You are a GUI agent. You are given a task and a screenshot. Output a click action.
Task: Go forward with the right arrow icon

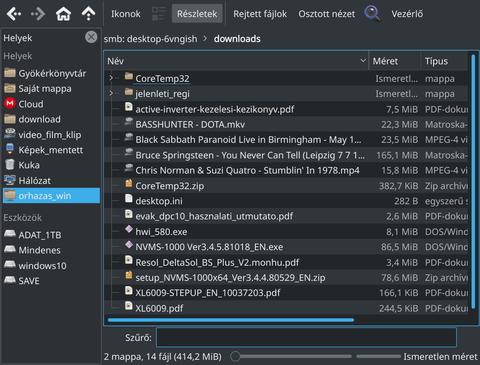[x=38, y=14]
